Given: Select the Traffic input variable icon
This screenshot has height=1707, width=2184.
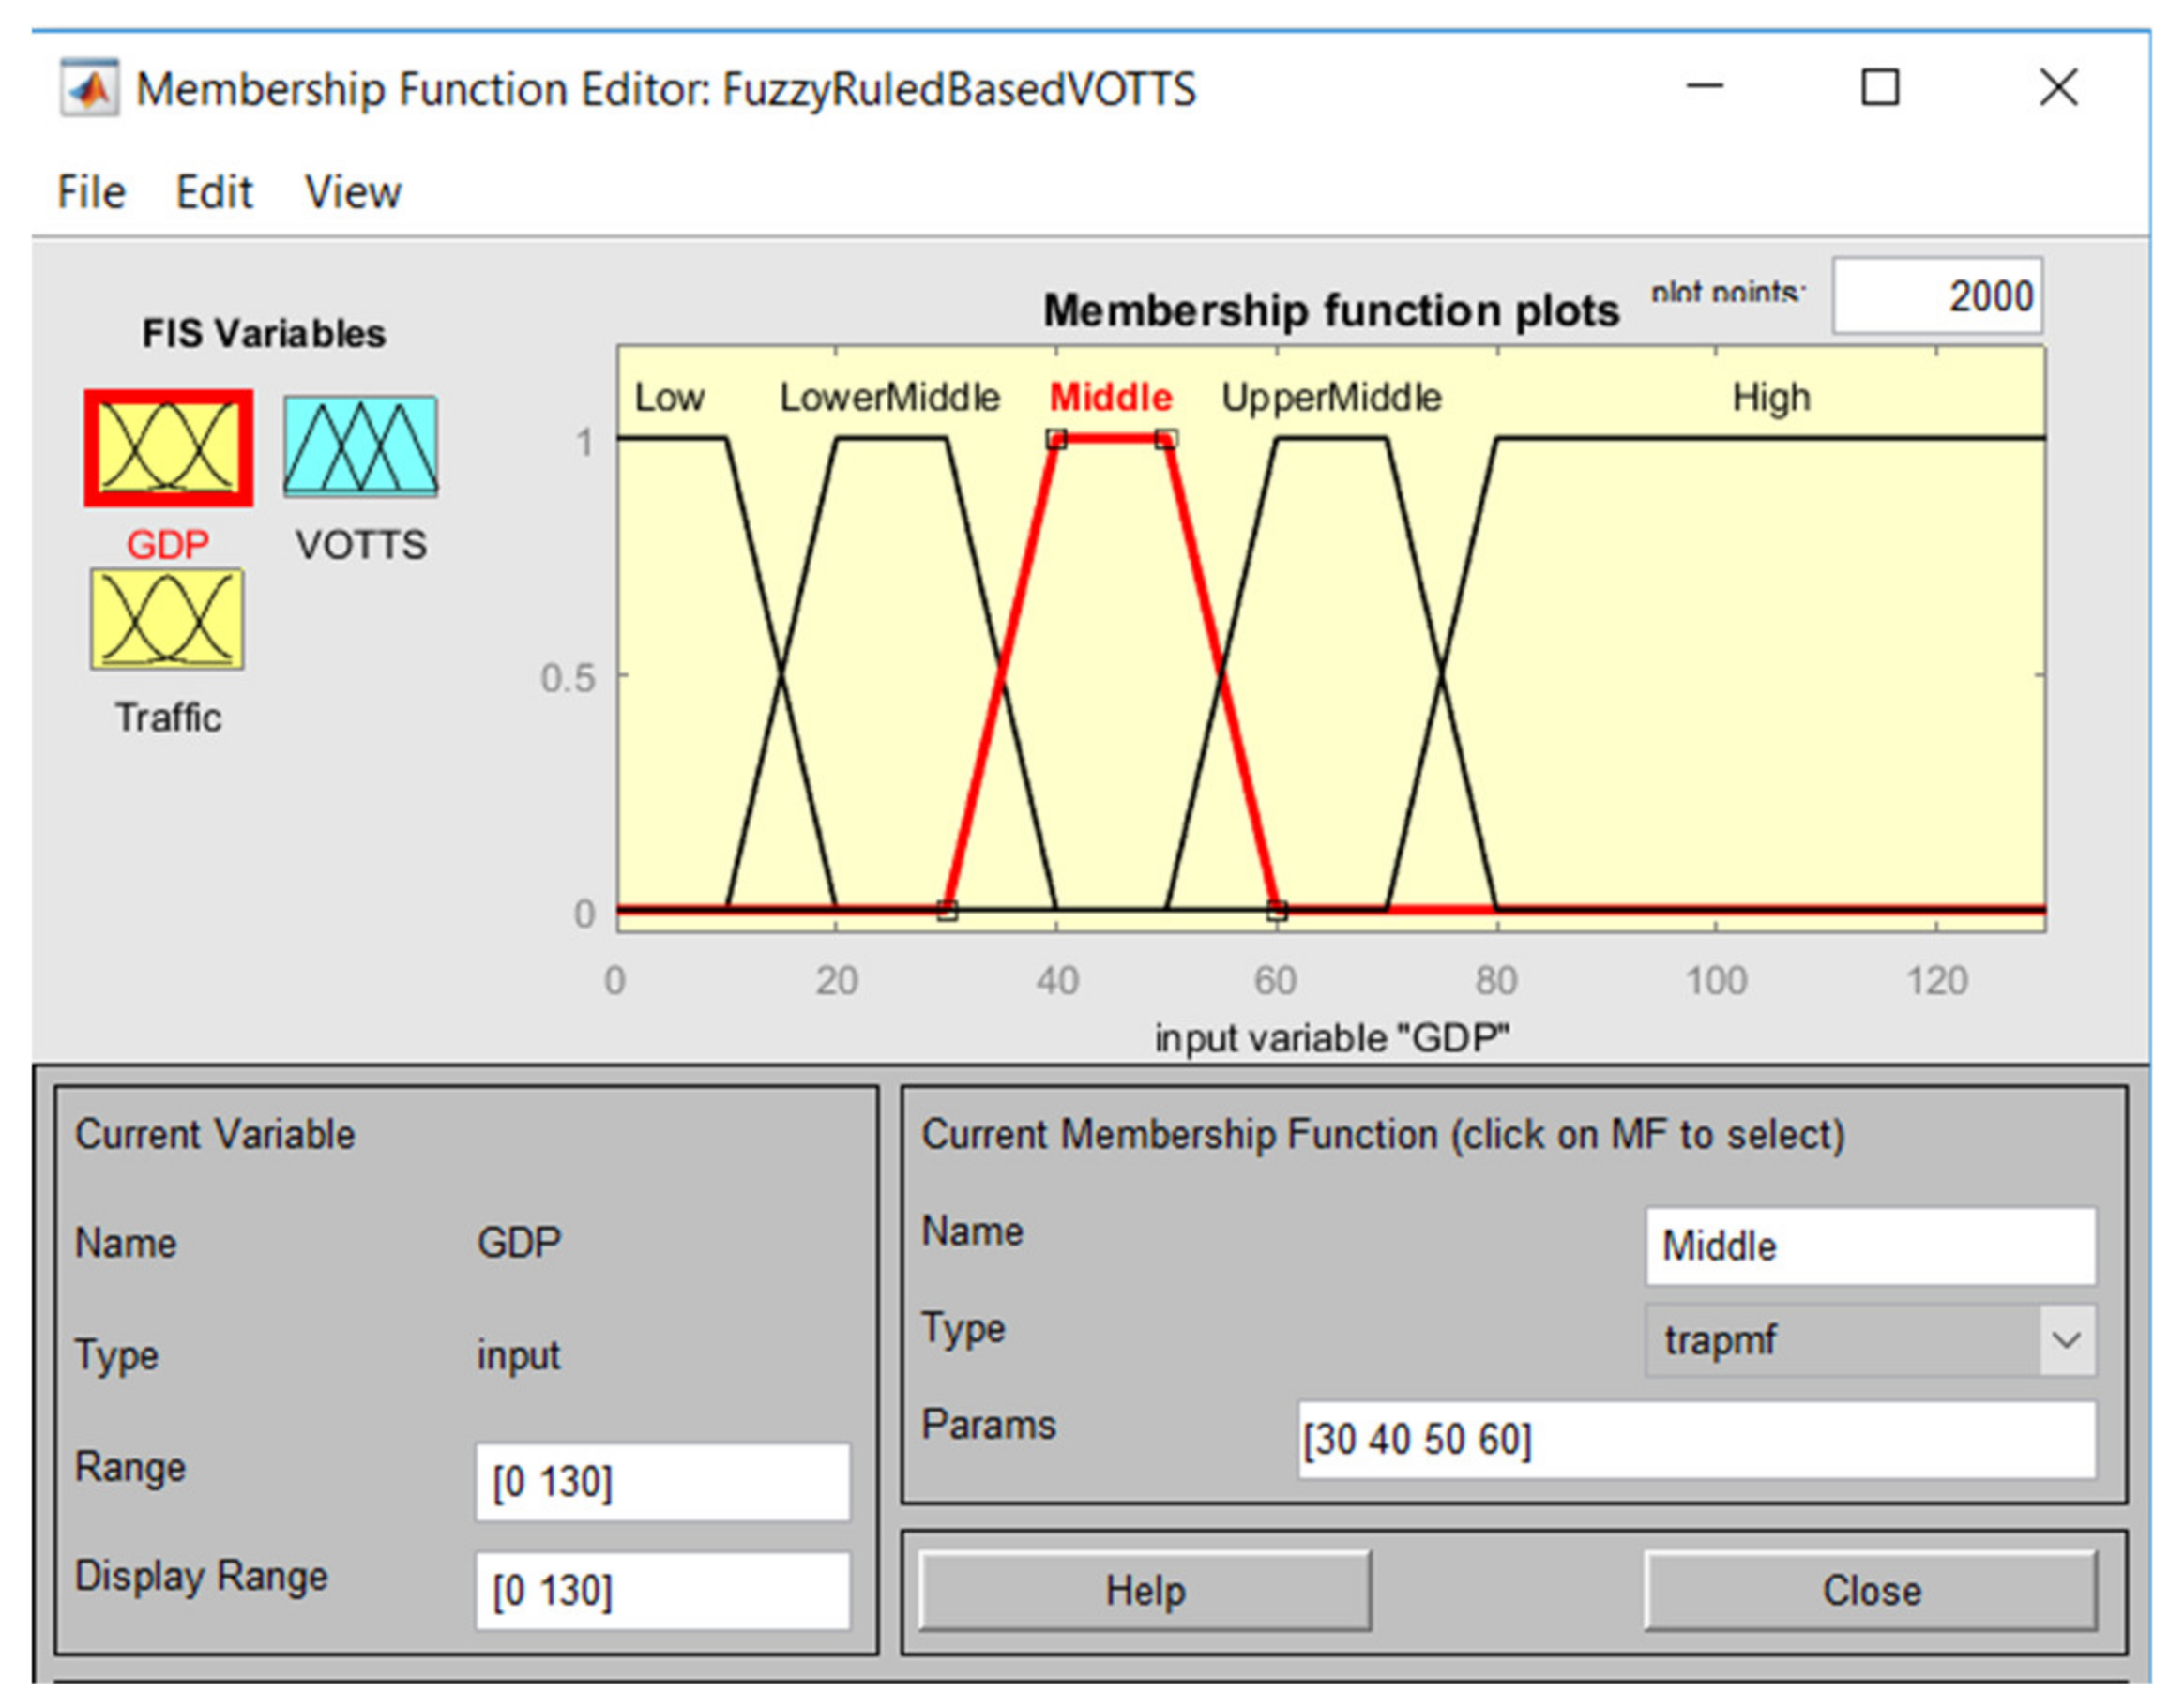Looking at the screenshot, I should tap(167, 619).
